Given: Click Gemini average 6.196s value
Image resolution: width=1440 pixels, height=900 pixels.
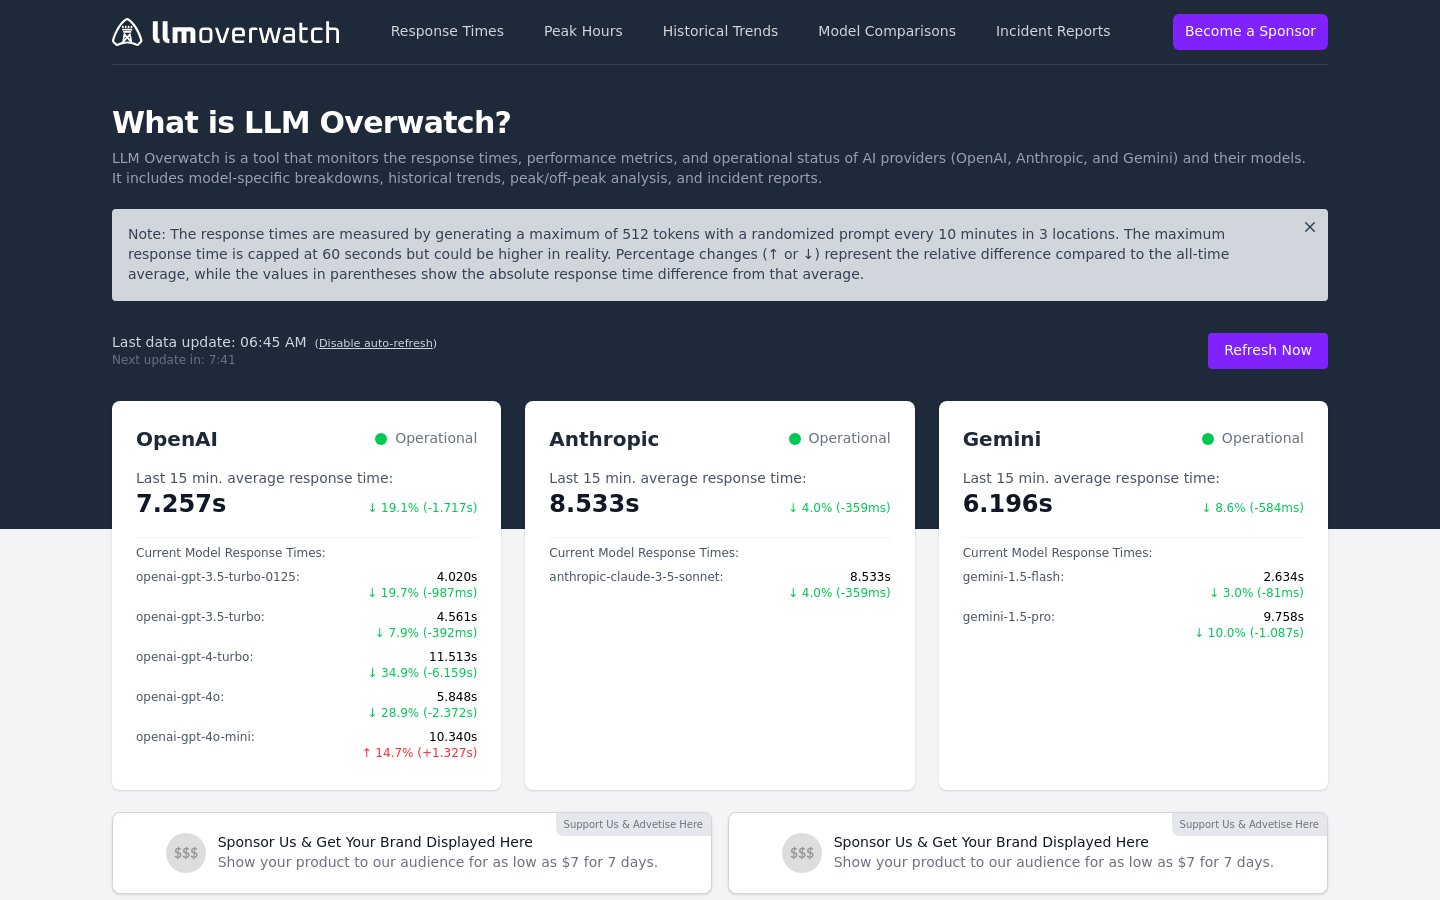Looking at the screenshot, I should pyautogui.click(x=1008, y=504).
